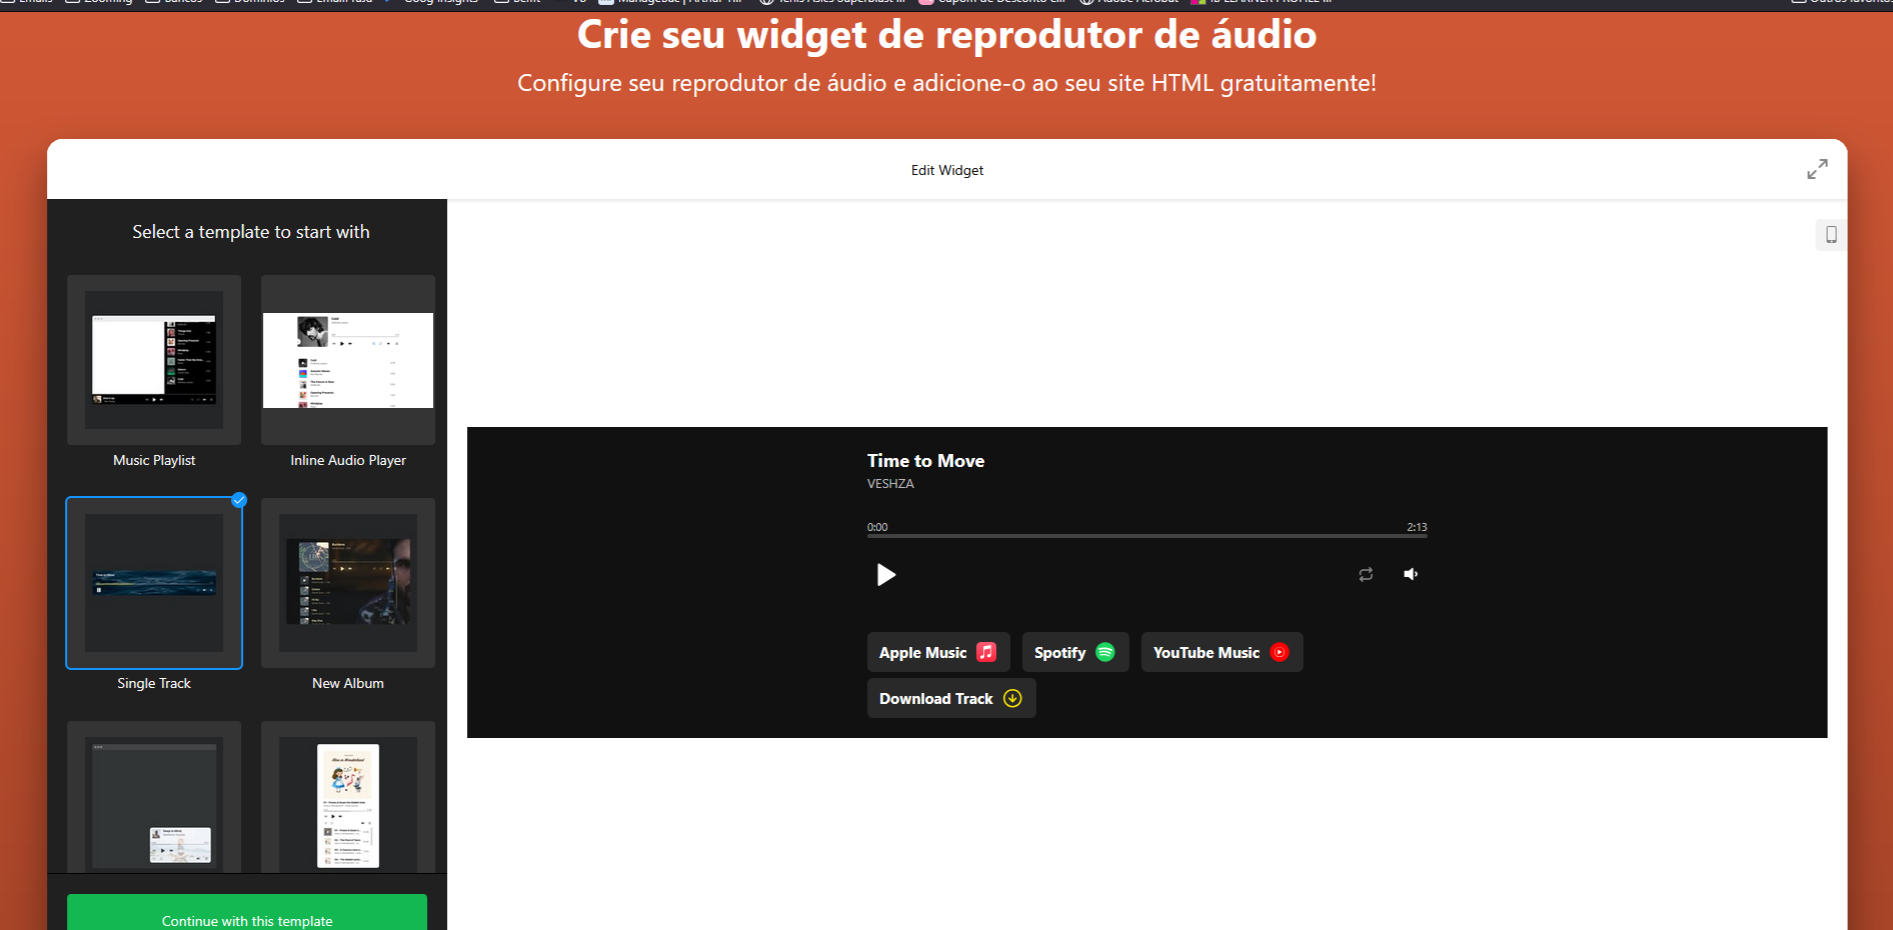Select the white storybook-style template

(x=348, y=797)
